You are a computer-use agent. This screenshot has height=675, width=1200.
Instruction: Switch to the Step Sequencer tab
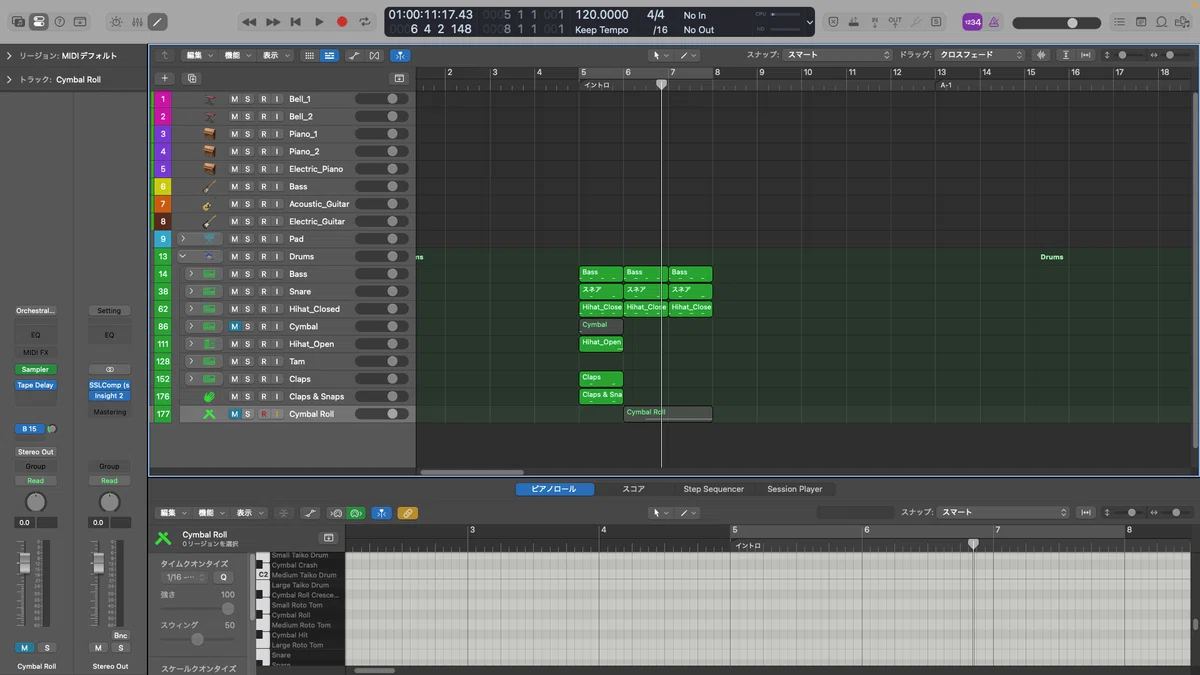(x=713, y=489)
